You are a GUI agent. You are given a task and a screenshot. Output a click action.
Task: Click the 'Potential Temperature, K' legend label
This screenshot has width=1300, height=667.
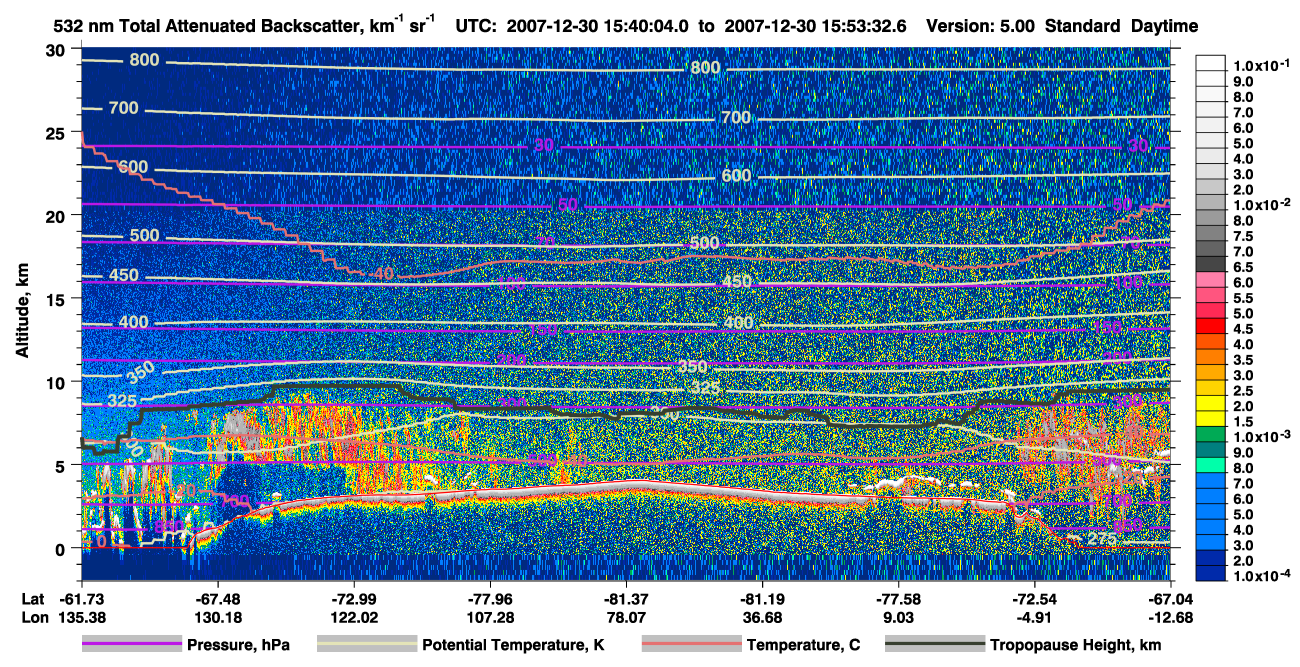(513, 645)
